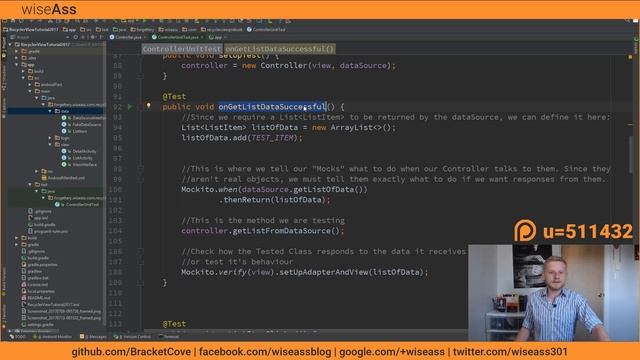
Task: Click the '.thenReturn(listOfData);' line
Action: (x=275, y=200)
